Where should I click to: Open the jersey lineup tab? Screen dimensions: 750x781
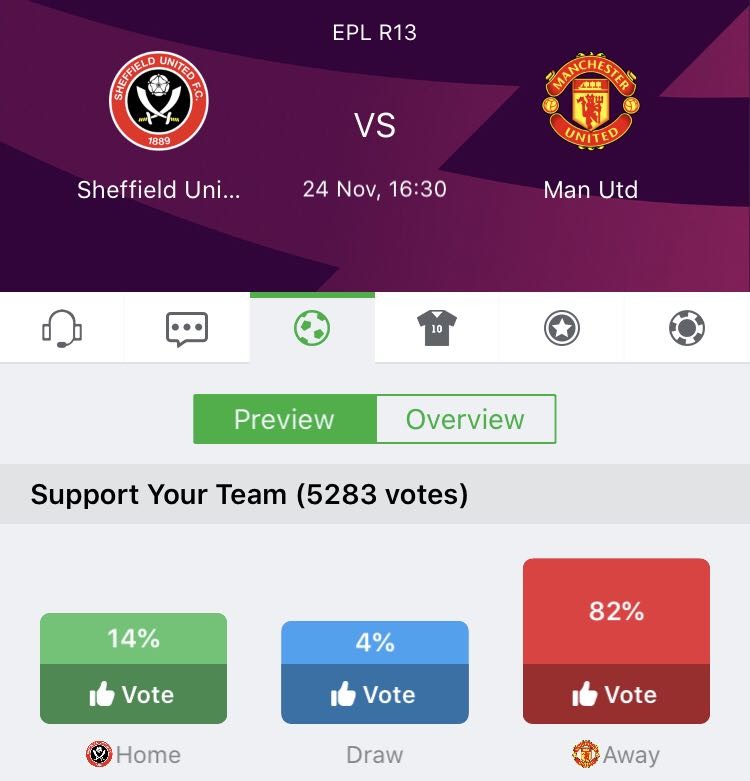(x=437, y=328)
